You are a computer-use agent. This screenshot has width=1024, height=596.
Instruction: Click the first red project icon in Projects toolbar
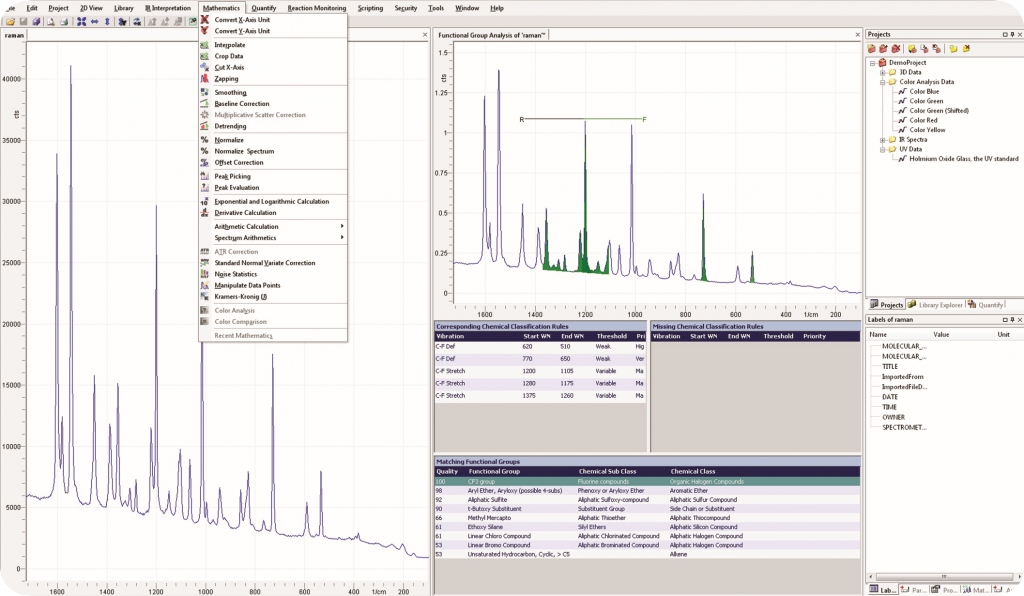871,48
